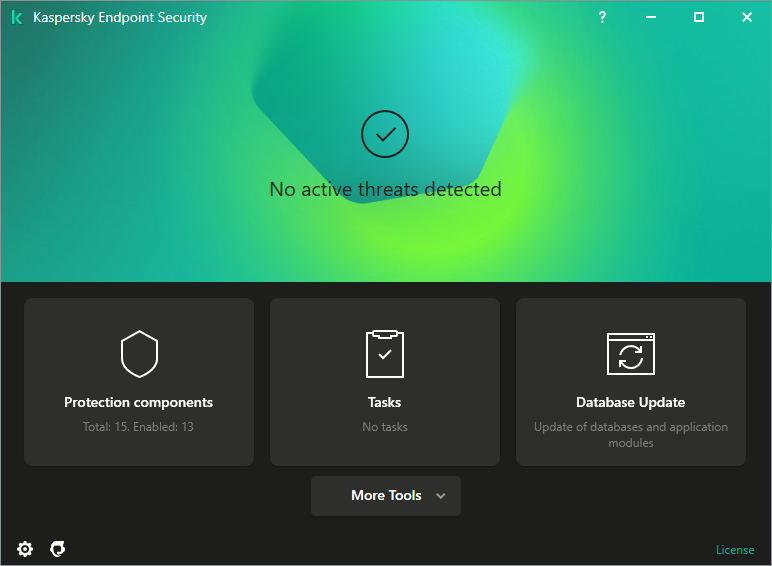Screen dimensions: 772x566
Task: Click 'Update of databases and application modules' description
Action: (631, 434)
